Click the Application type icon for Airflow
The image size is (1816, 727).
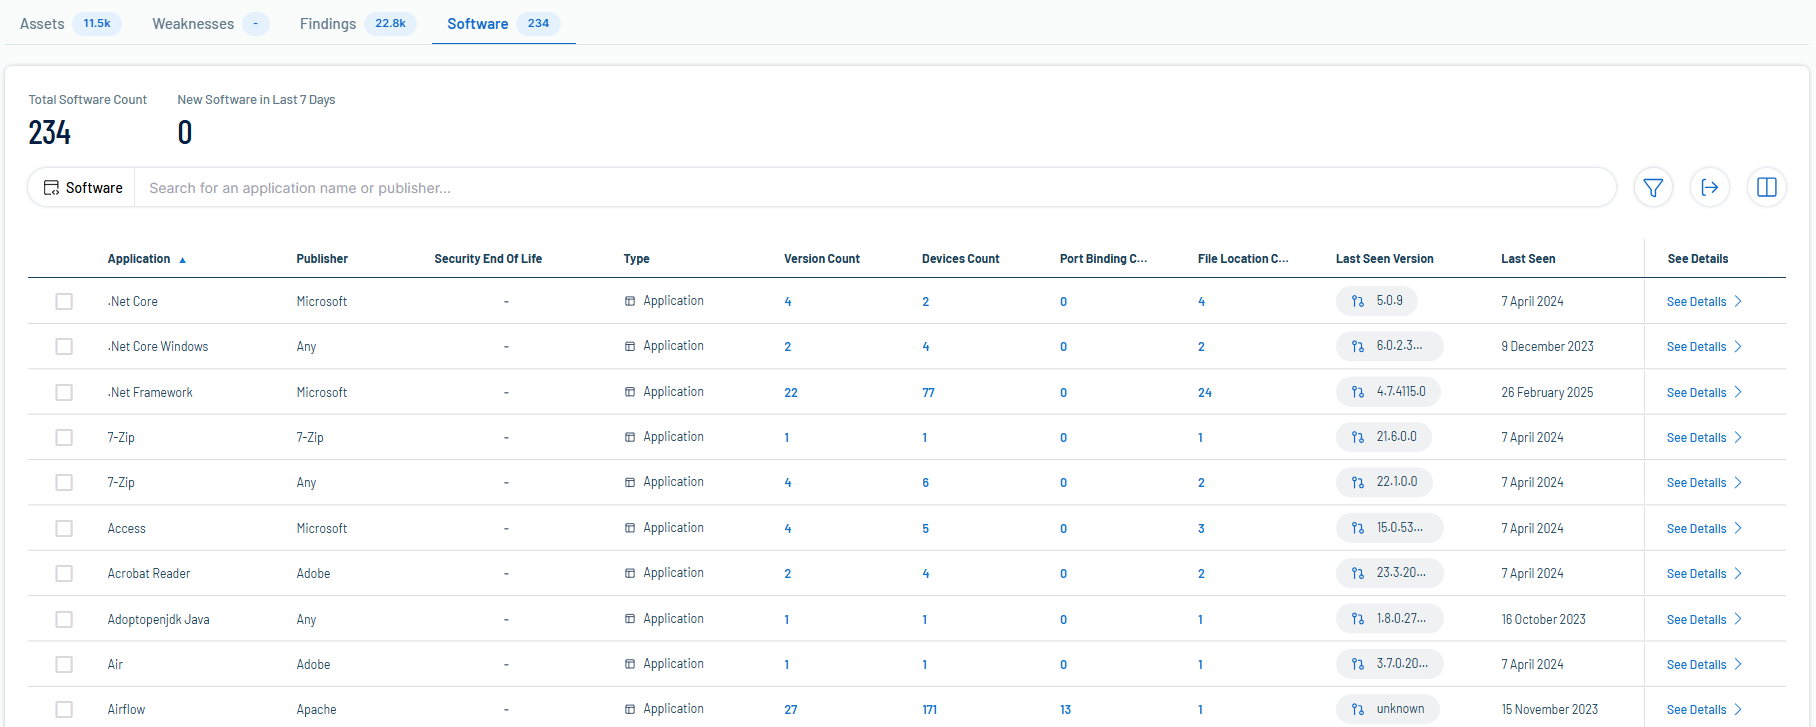point(630,709)
